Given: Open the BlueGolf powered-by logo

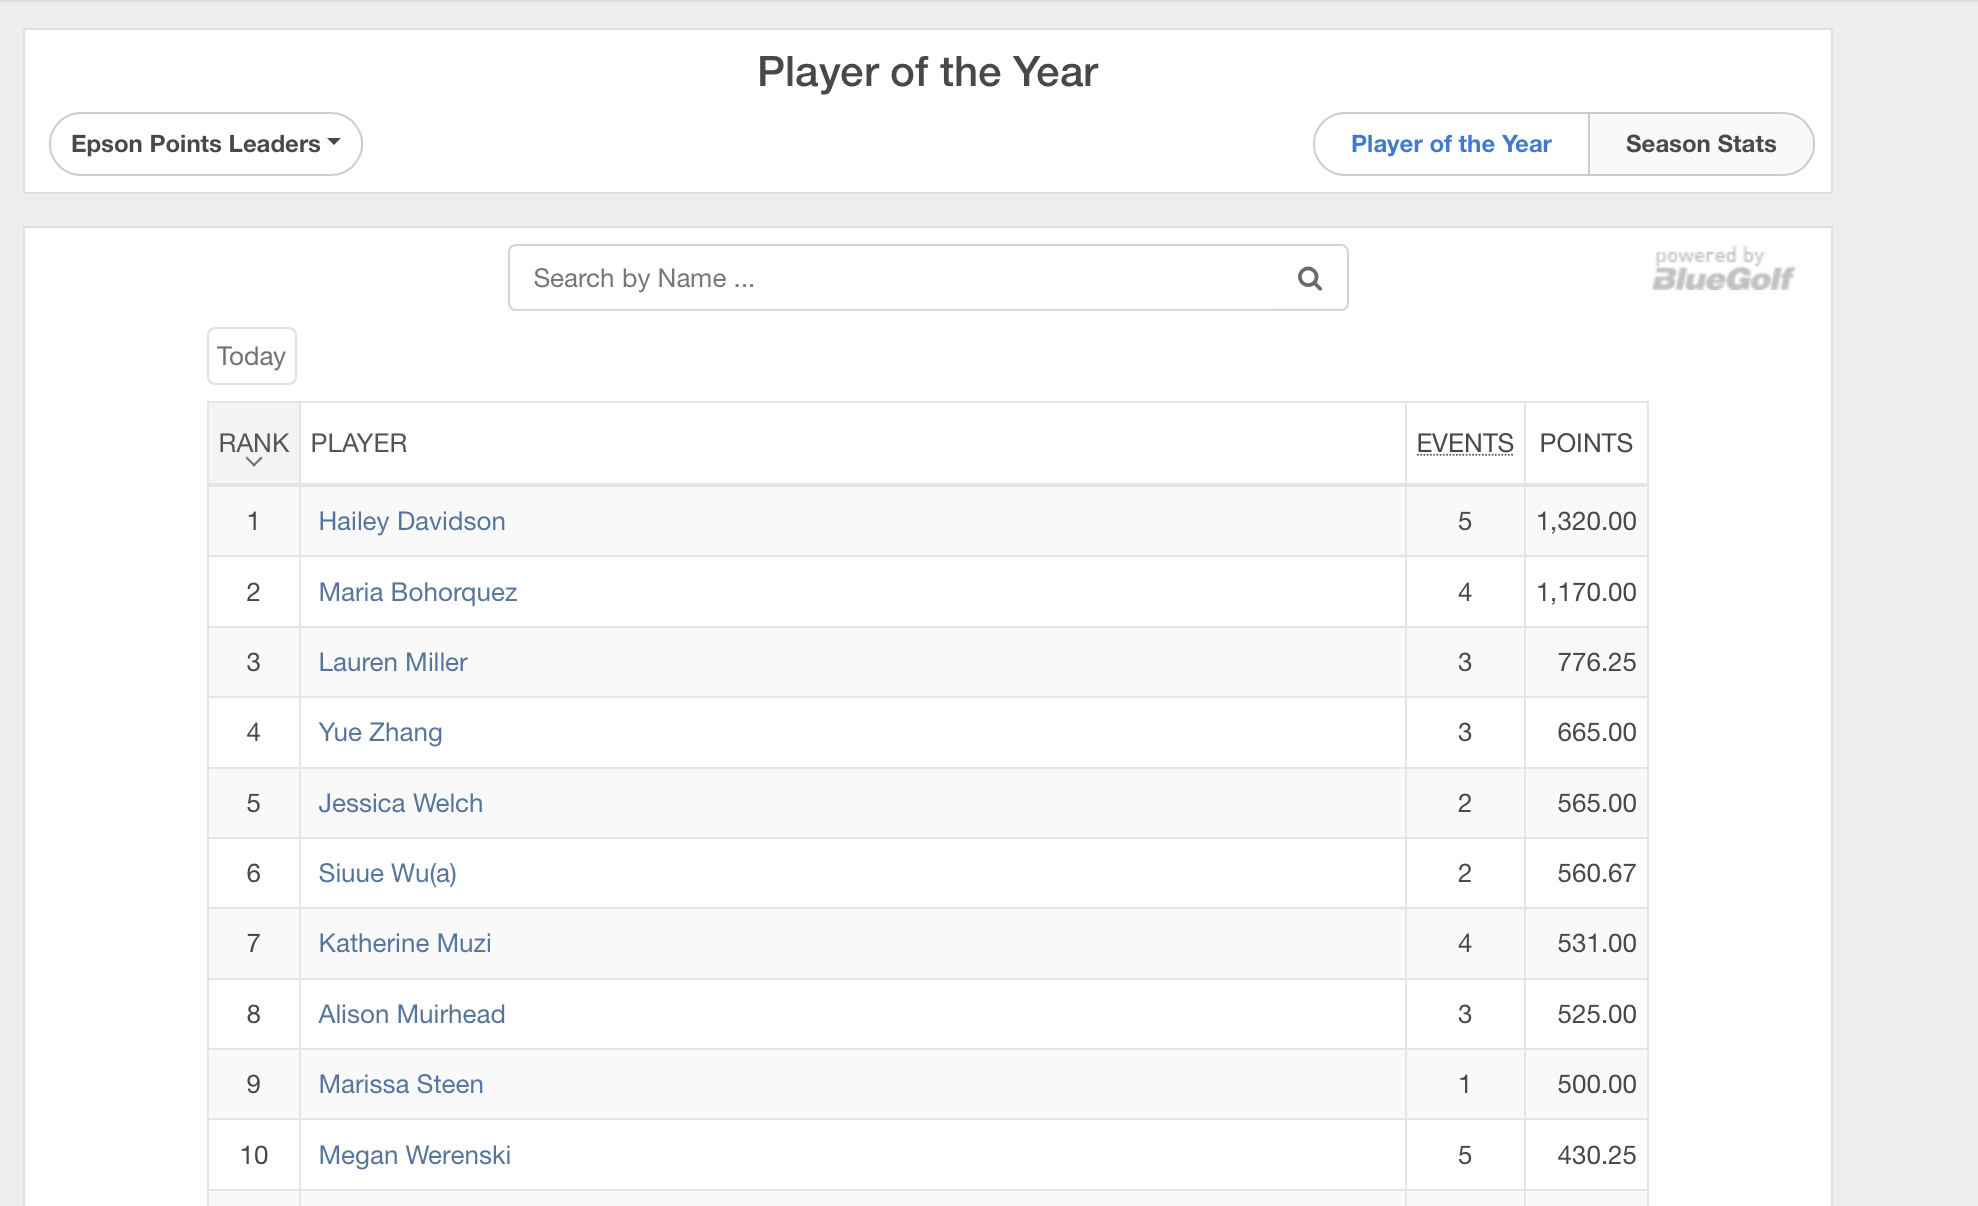Looking at the screenshot, I should (x=1723, y=271).
